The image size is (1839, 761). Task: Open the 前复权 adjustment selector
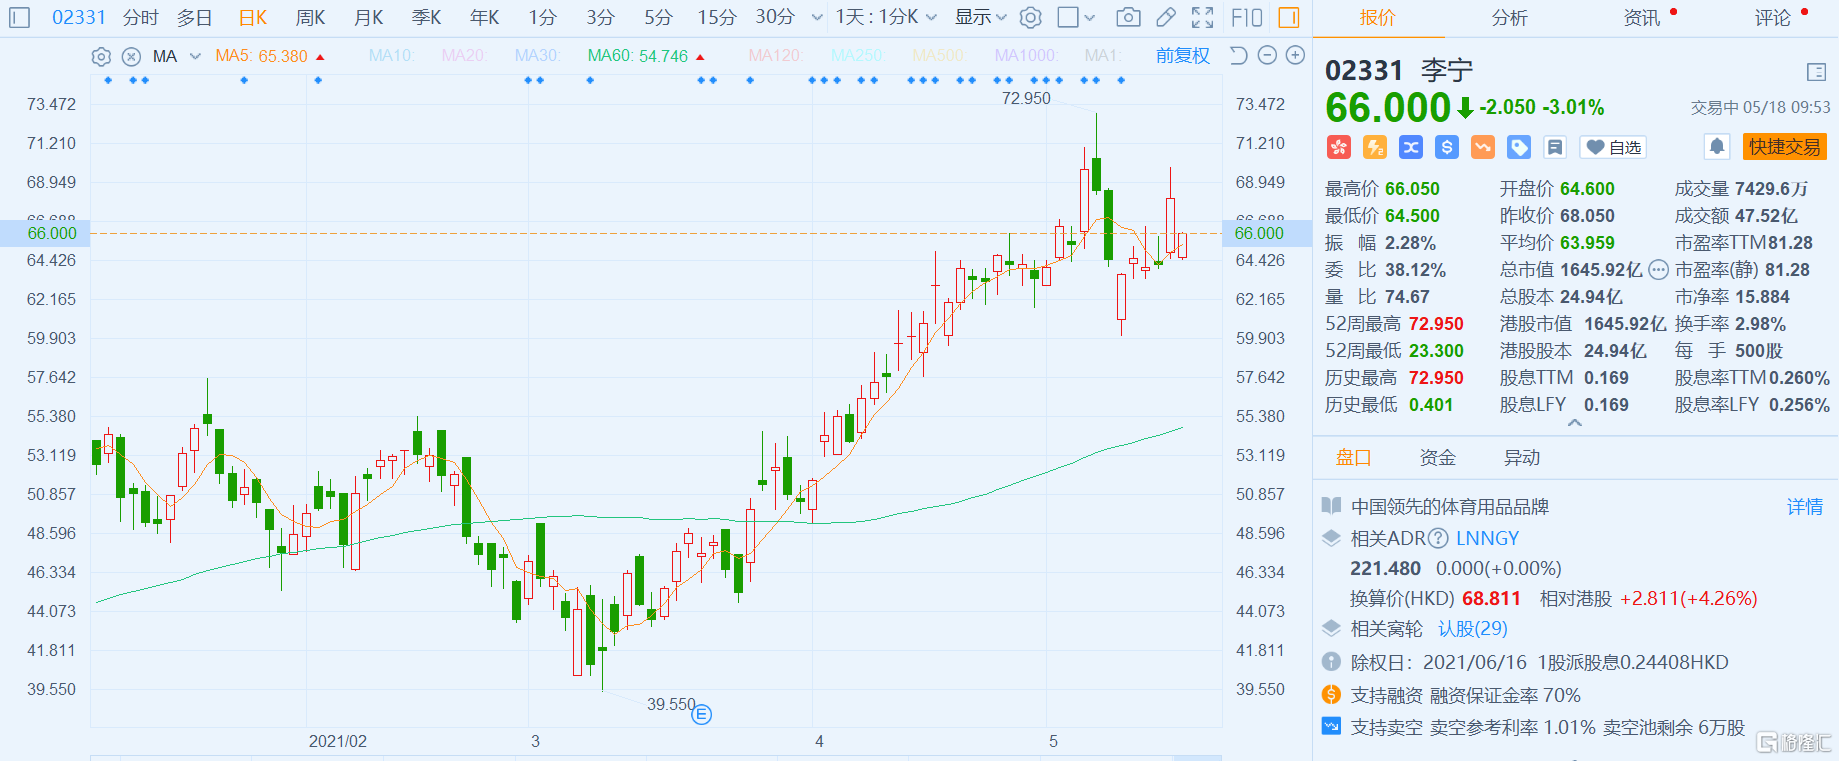1183,55
